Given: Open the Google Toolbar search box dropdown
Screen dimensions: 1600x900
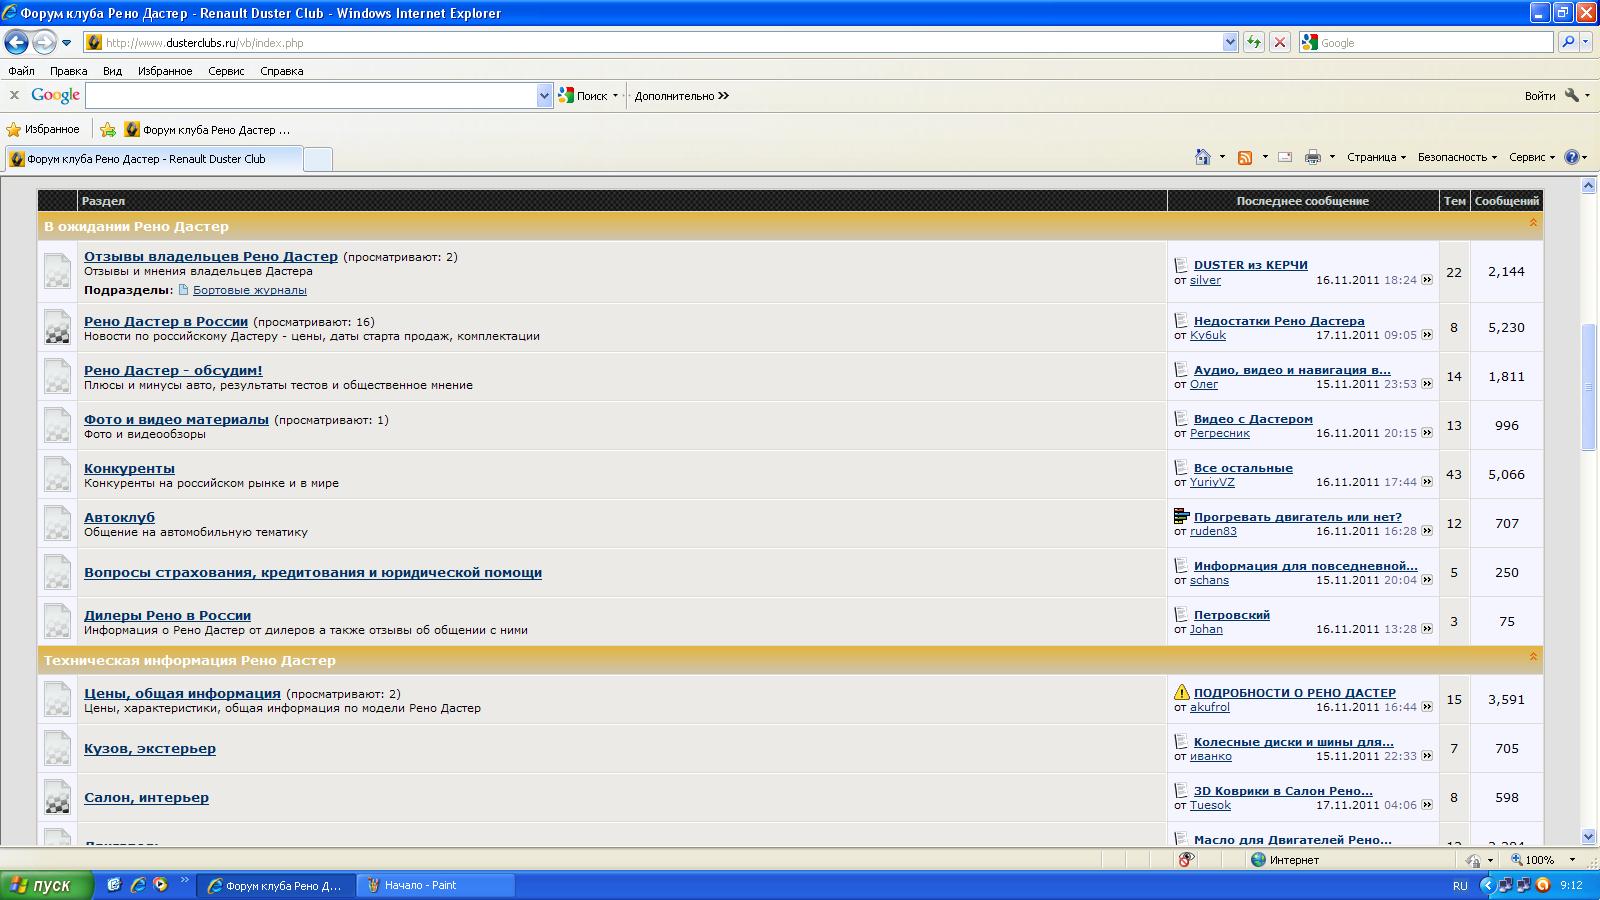Looking at the screenshot, I should pyautogui.click(x=544, y=96).
